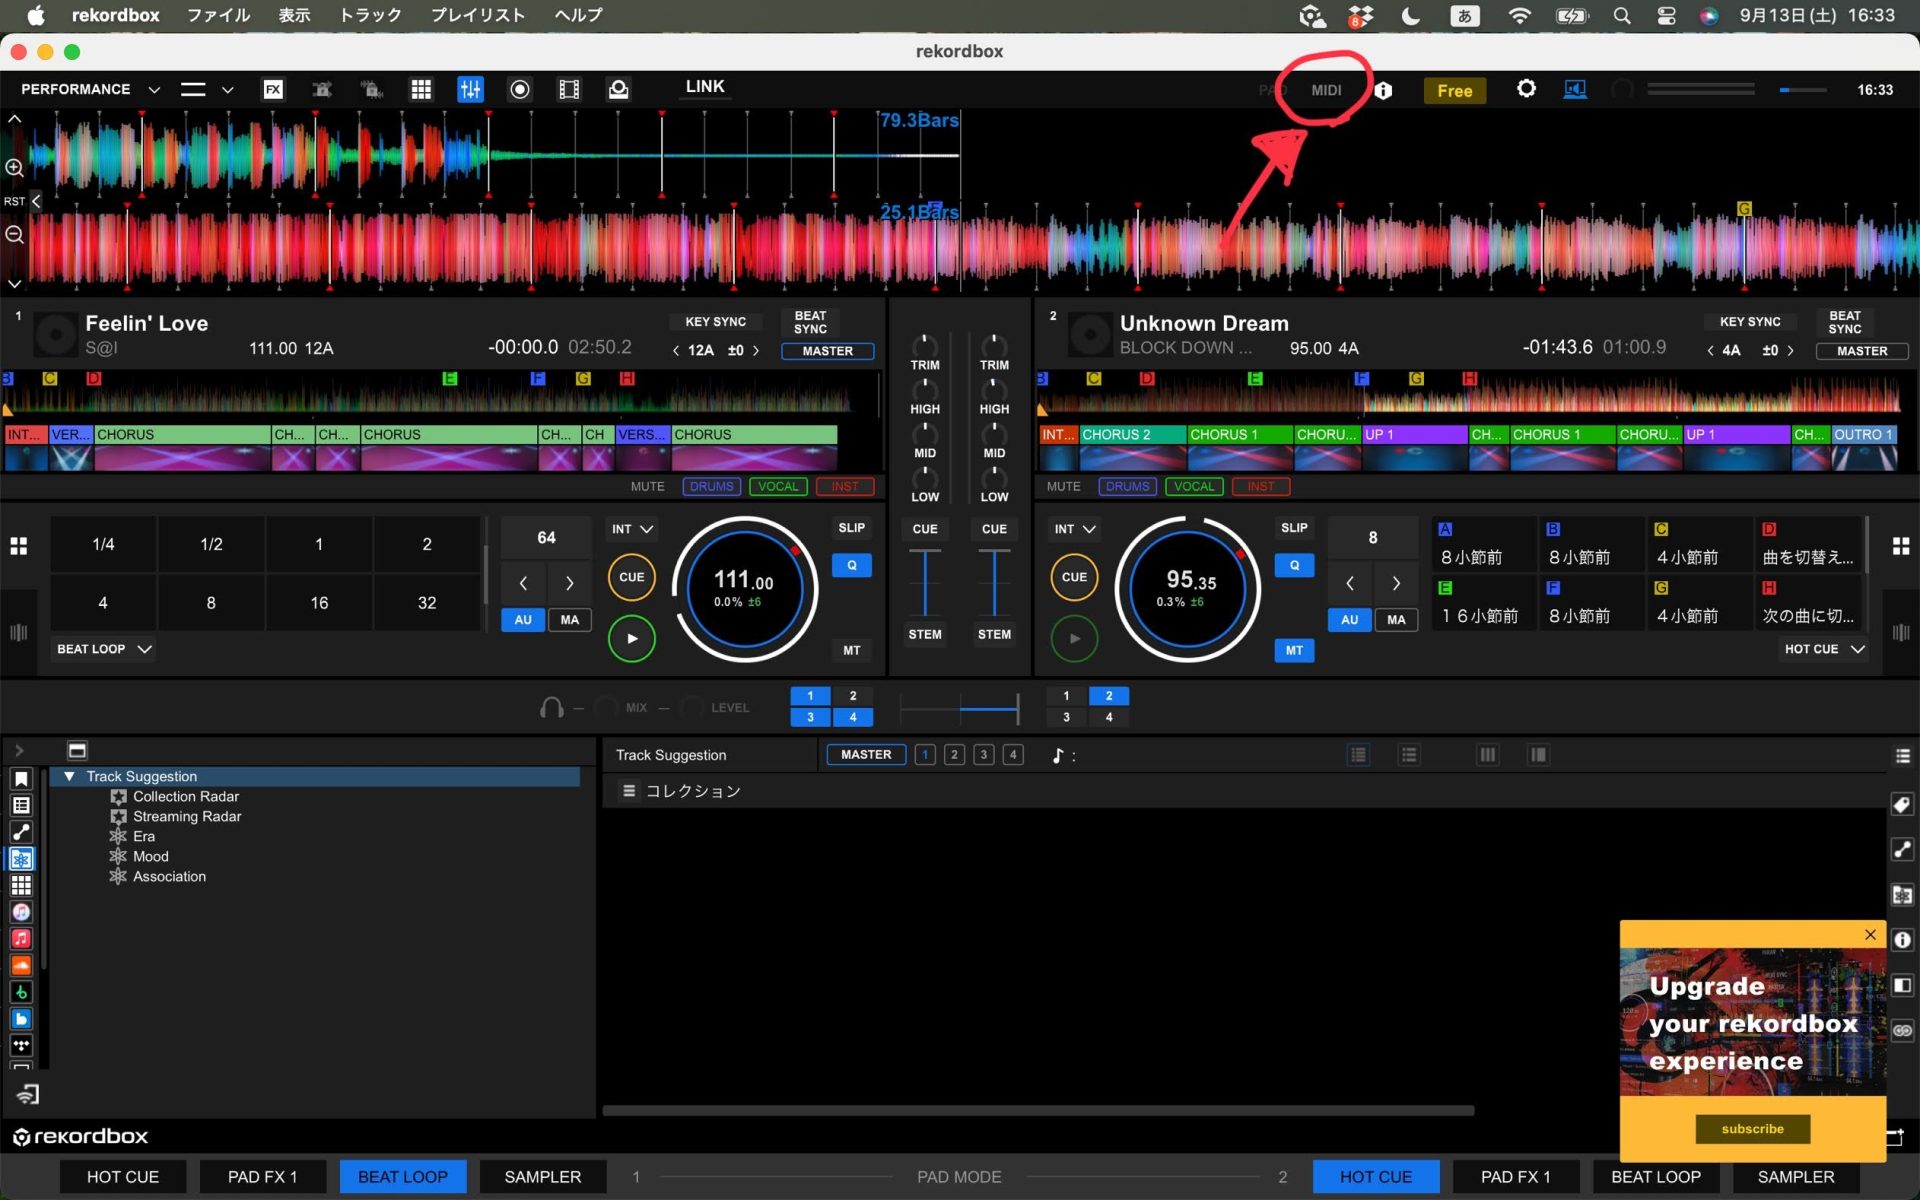Adjust the channel 1 volume fader

(x=925, y=583)
